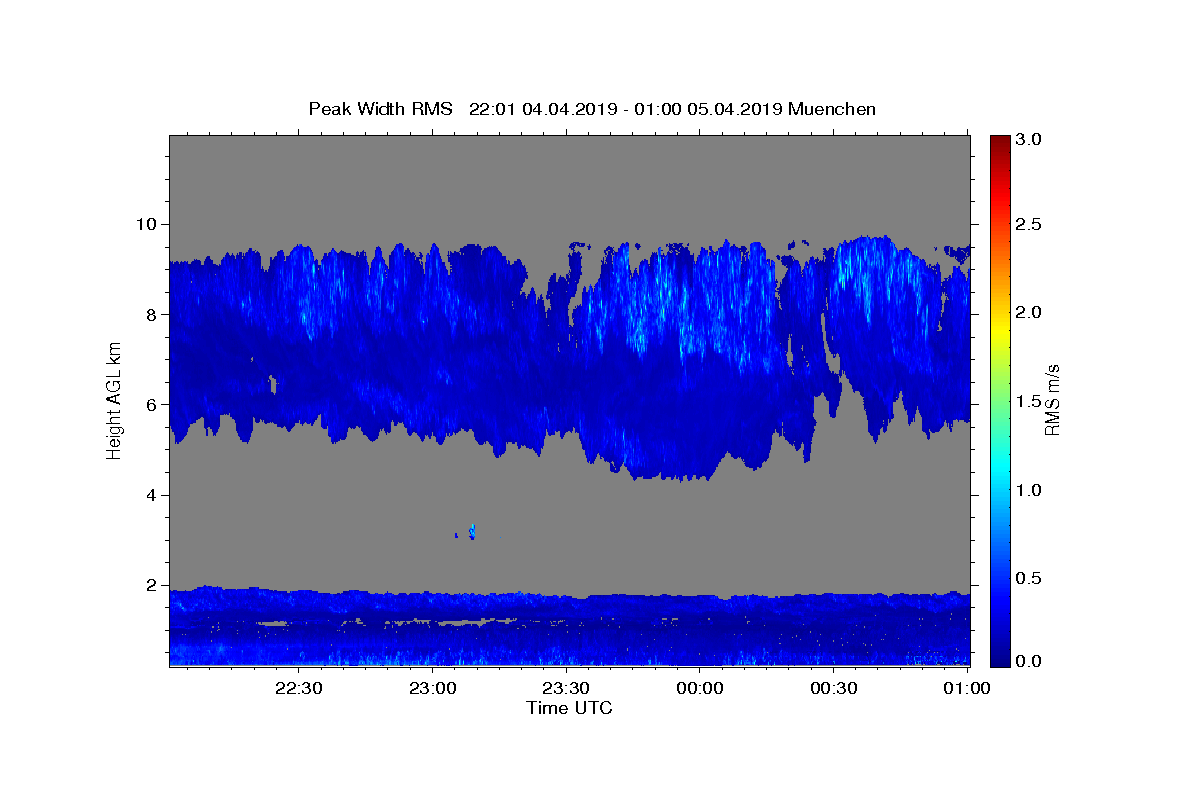Click the 23:30 time tick label
1200x800 pixels.
566,688
